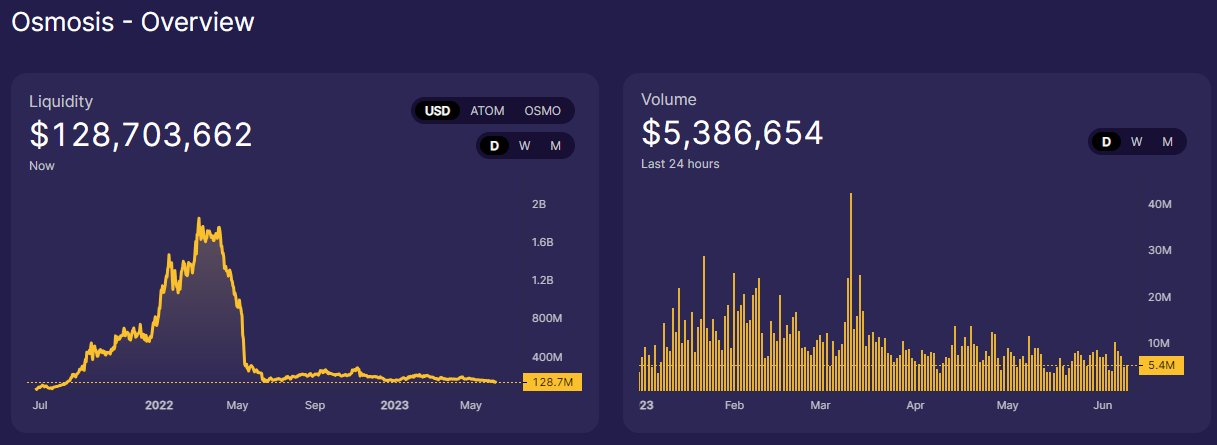Select daily (D) interval for Liquidity
The width and height of the screenshot is (1217, 445).
[x=494, y=146]
